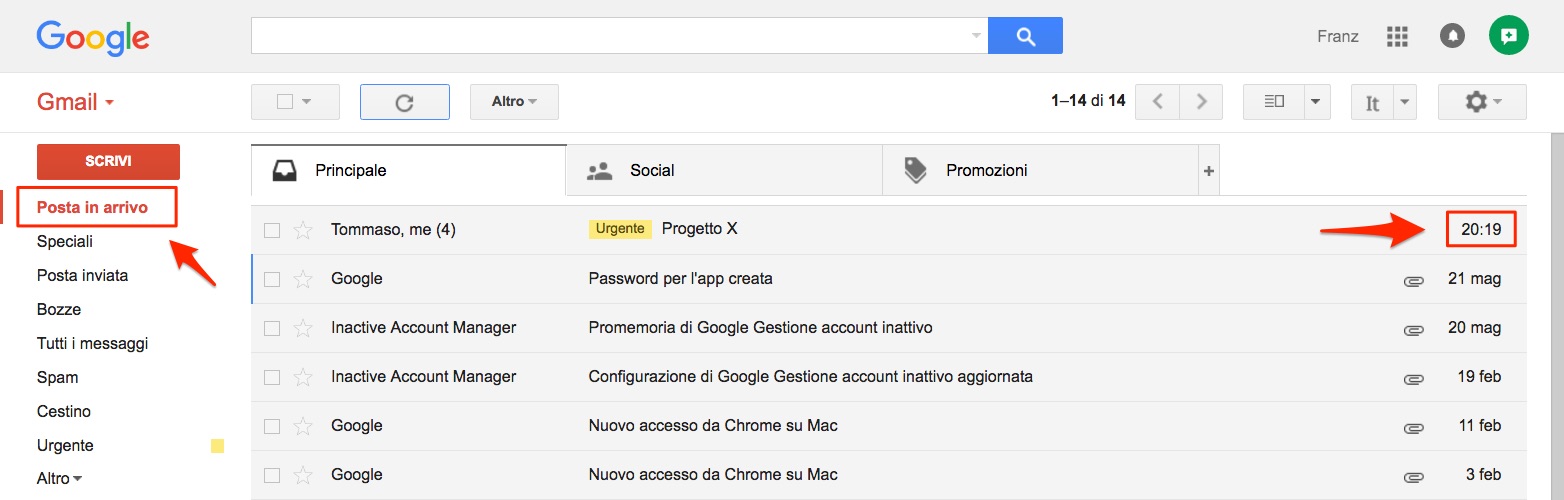Click the Franz profile name
1564x500 pixels.
1338,37
